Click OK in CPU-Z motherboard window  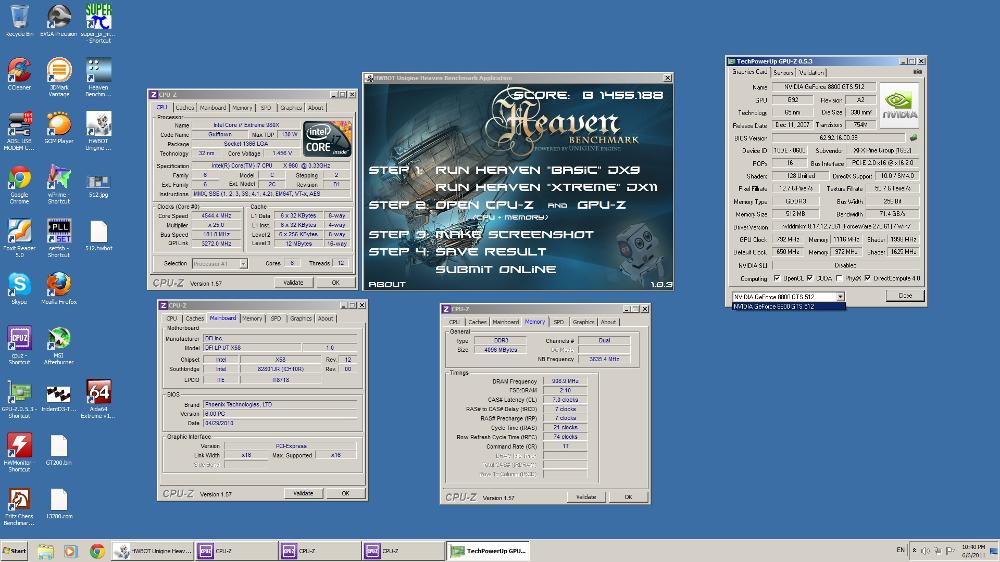pyautogui.click(x=345, y=493)
